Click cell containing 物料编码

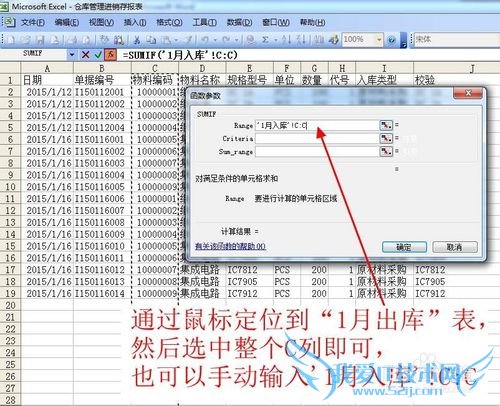tap(155, 80)
